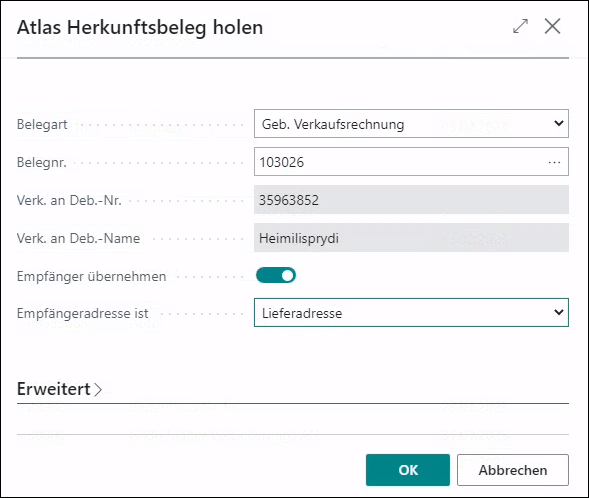
Task: Toggle off Empfänger übernehmen switch
Action: point(276,275)
